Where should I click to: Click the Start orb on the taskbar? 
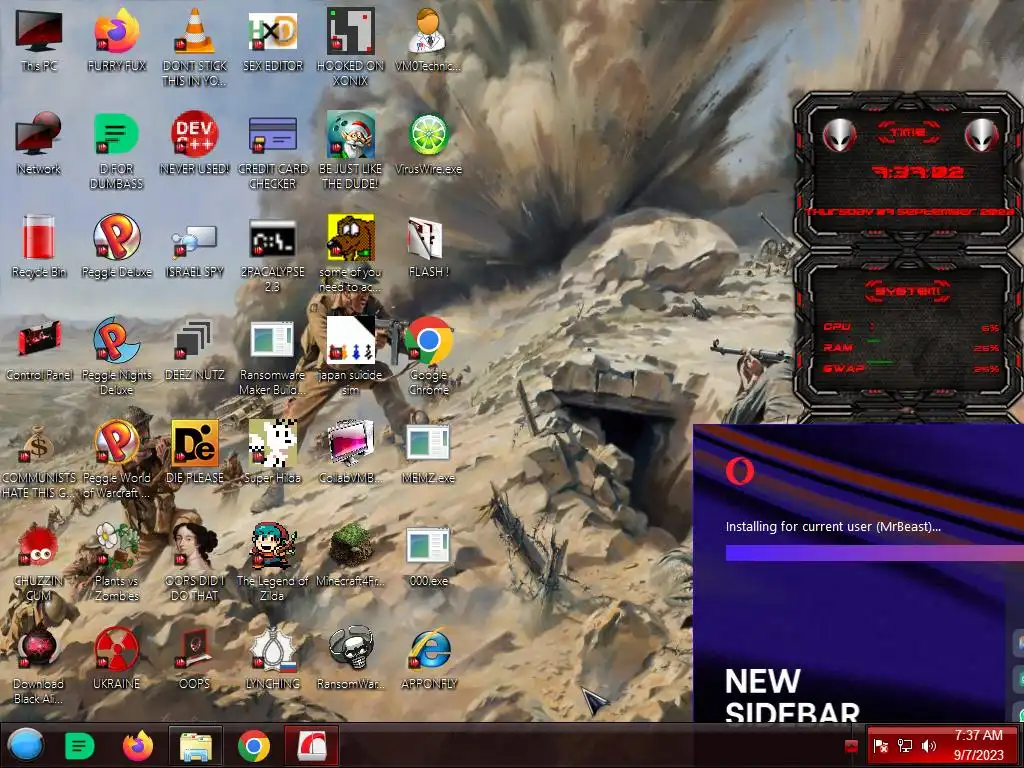click(x=26, y=745)
